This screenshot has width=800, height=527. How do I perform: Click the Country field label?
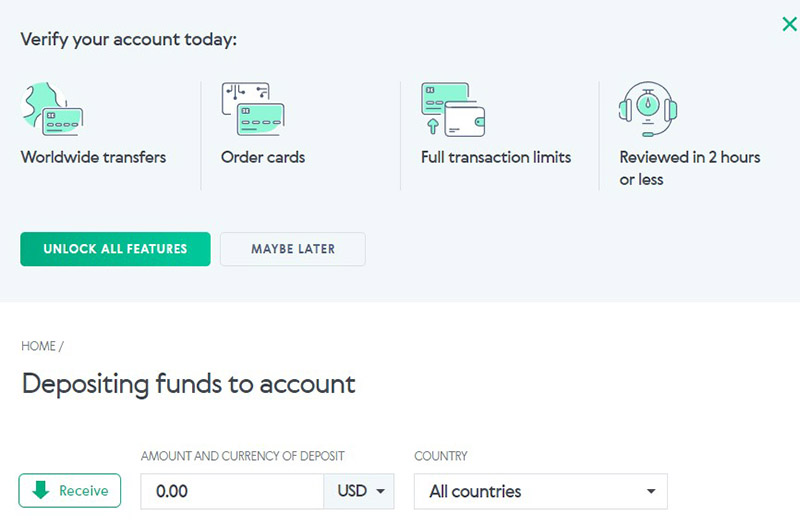440,456
